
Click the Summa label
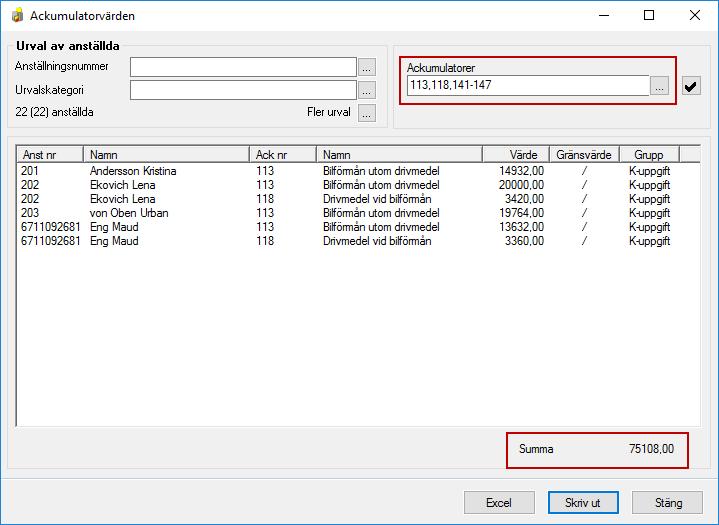(x=536, y=449)
